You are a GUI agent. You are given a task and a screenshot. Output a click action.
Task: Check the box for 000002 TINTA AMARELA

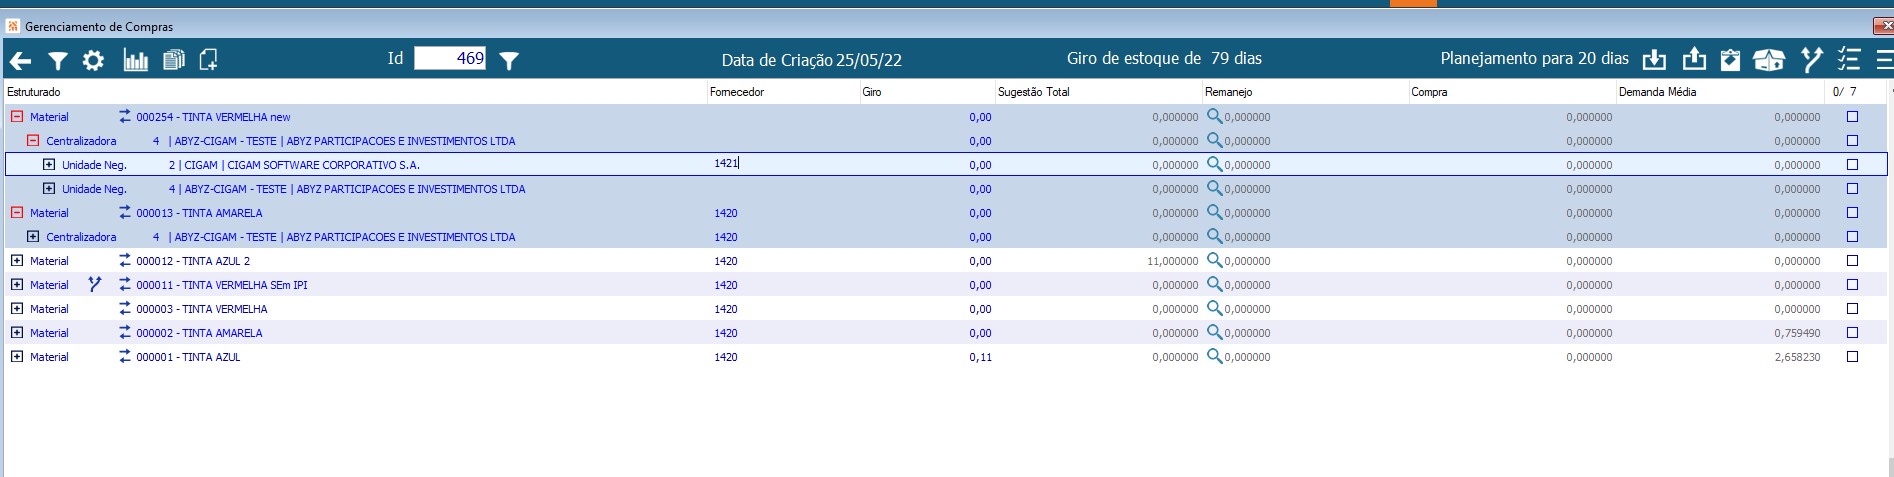[x=1852, y=333]
